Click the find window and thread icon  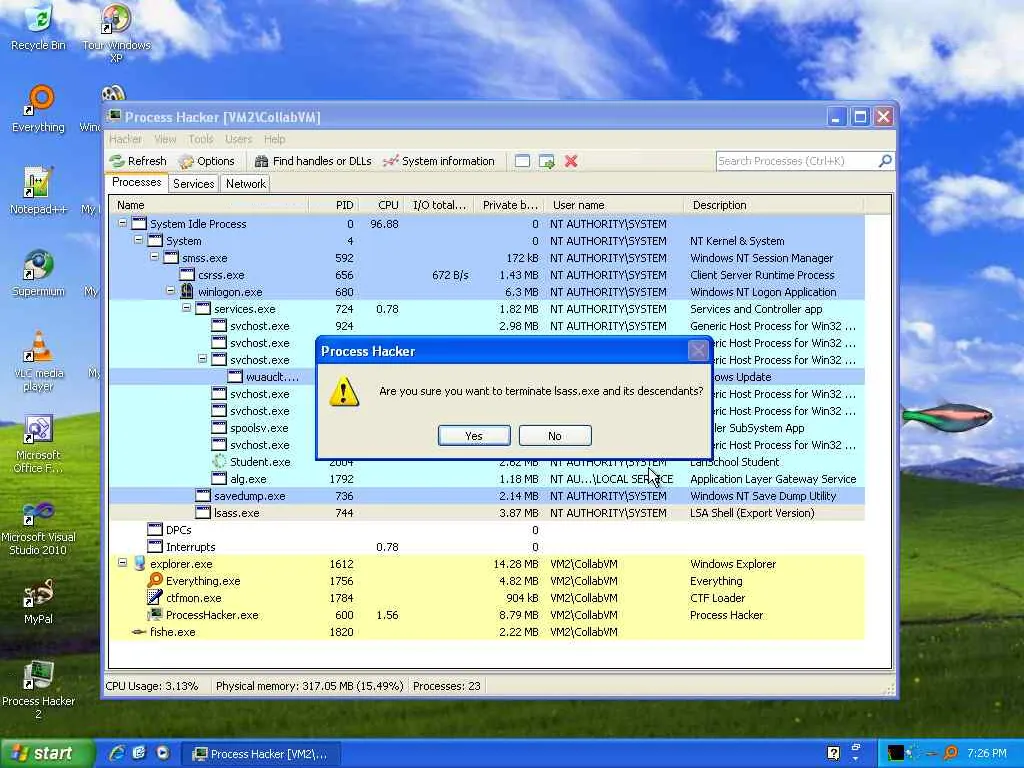tap(547, 161)
